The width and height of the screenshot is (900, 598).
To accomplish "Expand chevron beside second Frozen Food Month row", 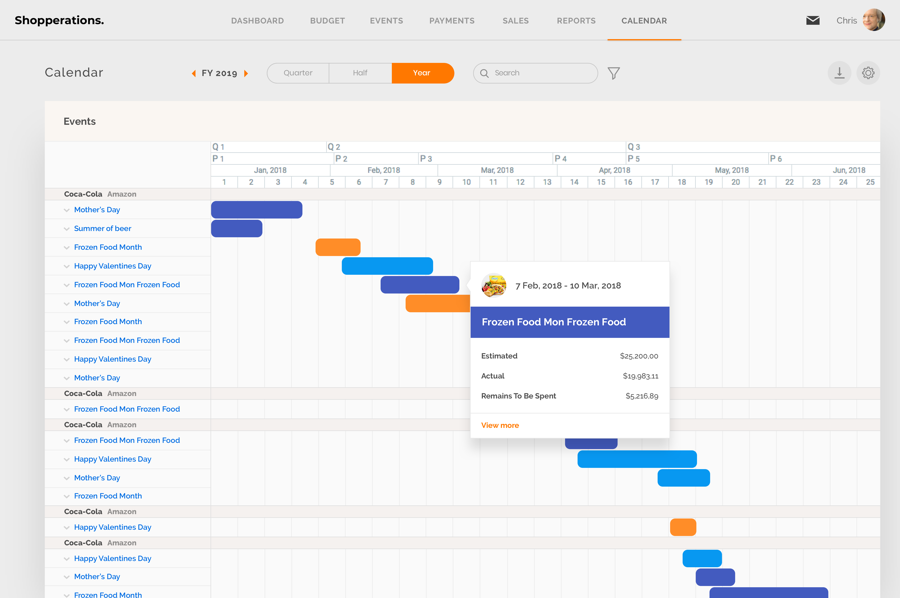I will coord(67,322).
